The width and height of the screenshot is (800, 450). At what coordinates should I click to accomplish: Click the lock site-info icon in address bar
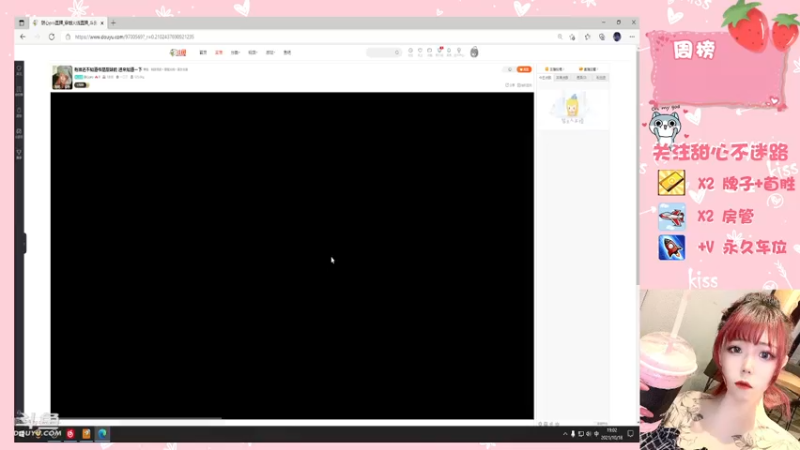click(68, 37)
